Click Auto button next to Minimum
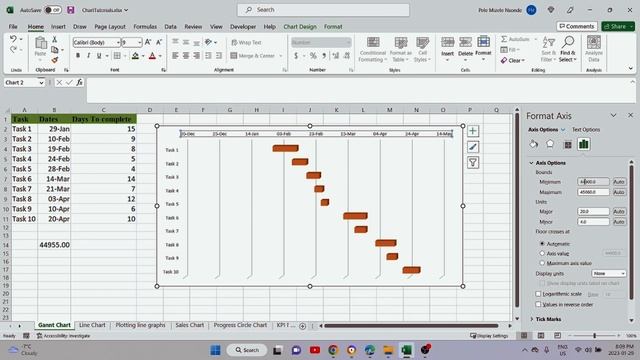The width and height of the screenshot is (640, 360). tap(619, 182)
